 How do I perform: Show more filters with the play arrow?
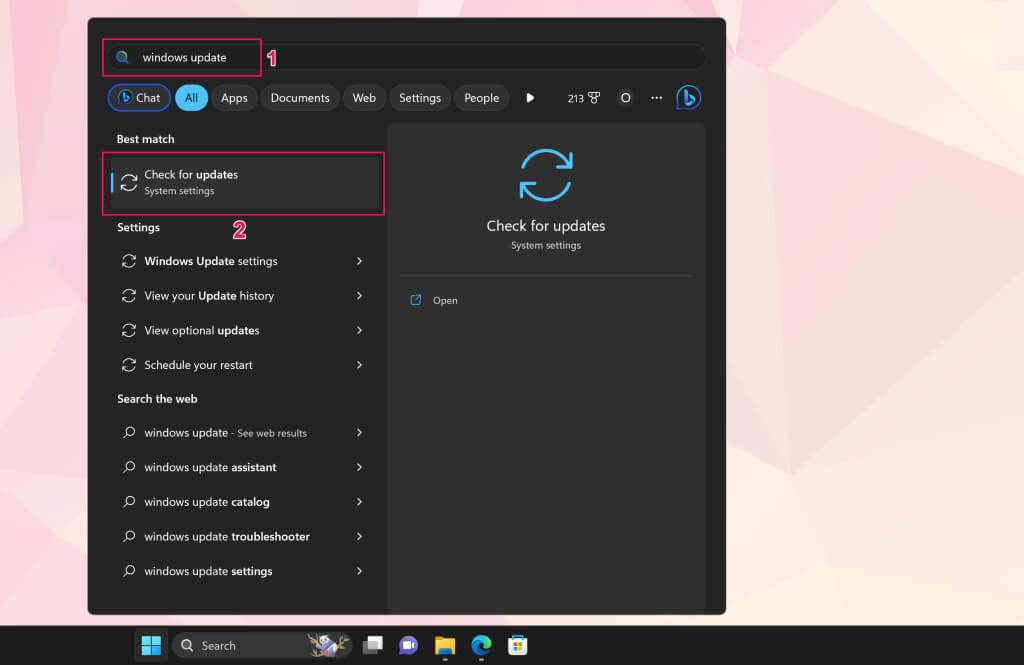pos(530,98)
